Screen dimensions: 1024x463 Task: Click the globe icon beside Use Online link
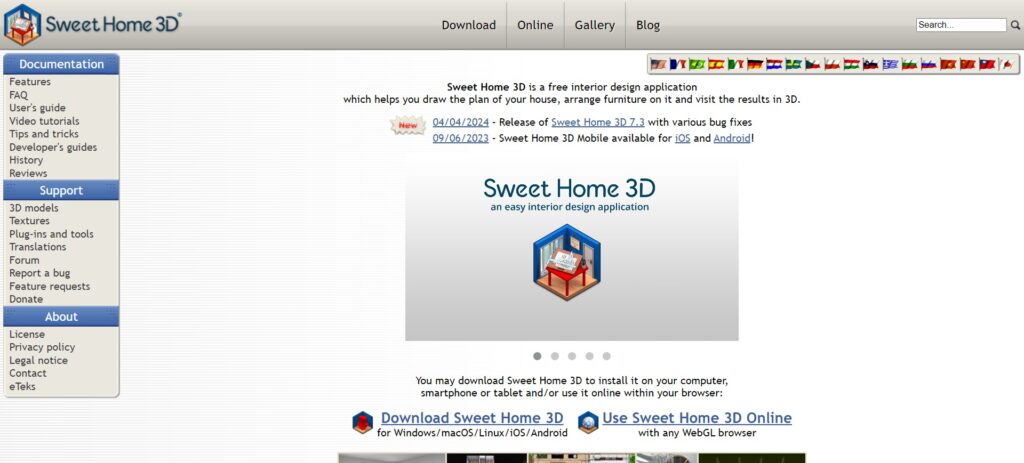588,423
